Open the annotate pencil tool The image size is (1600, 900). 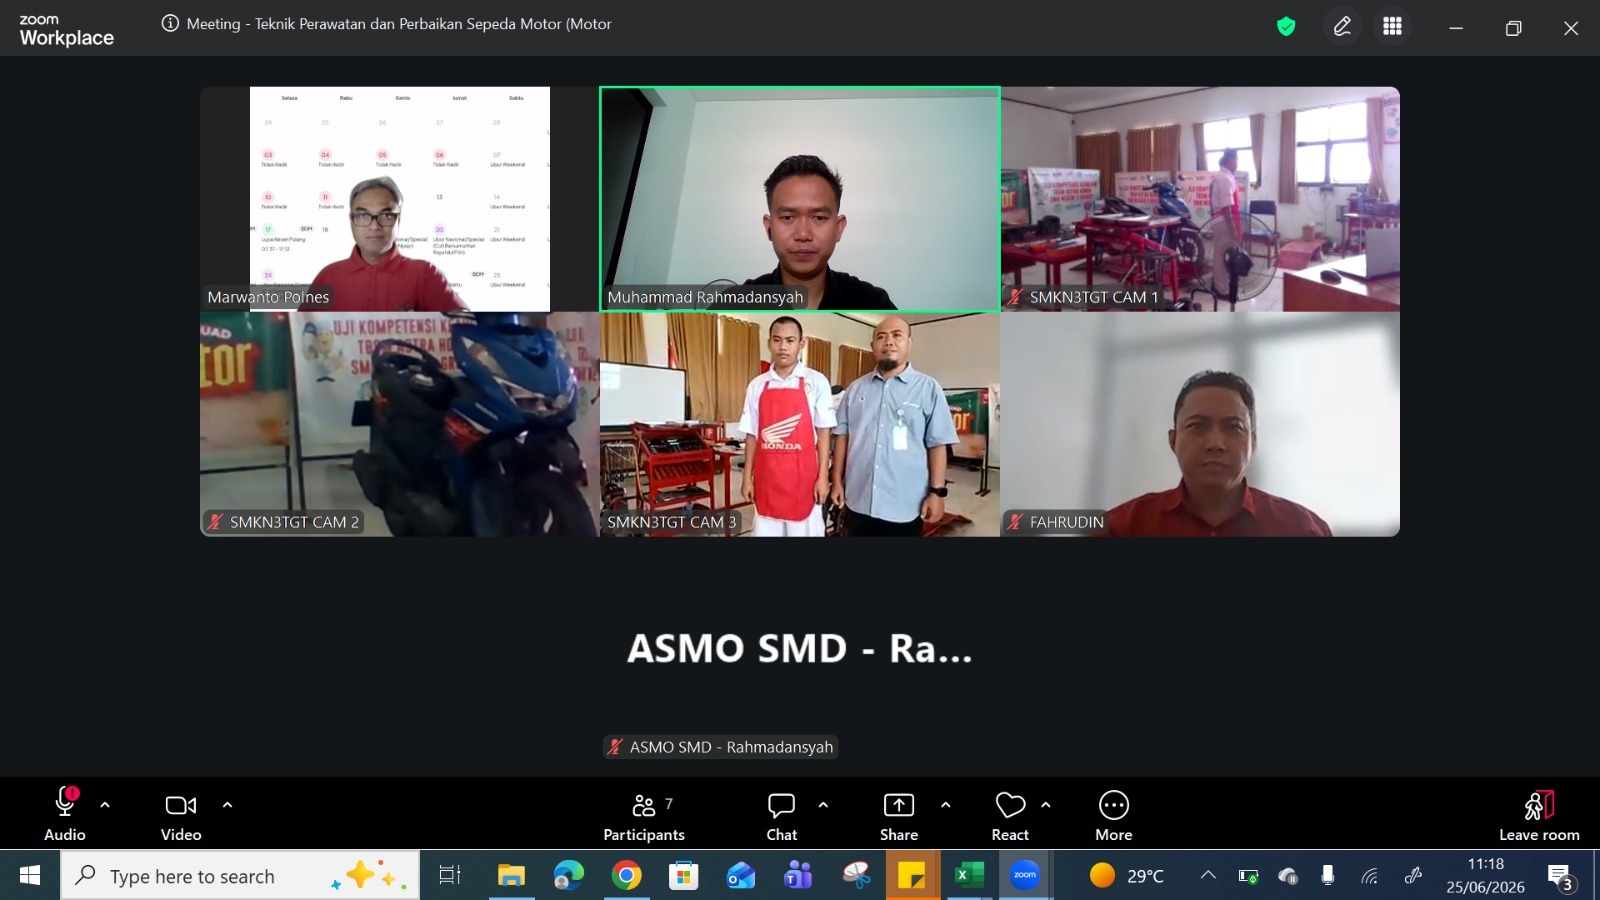(1342, 27)
